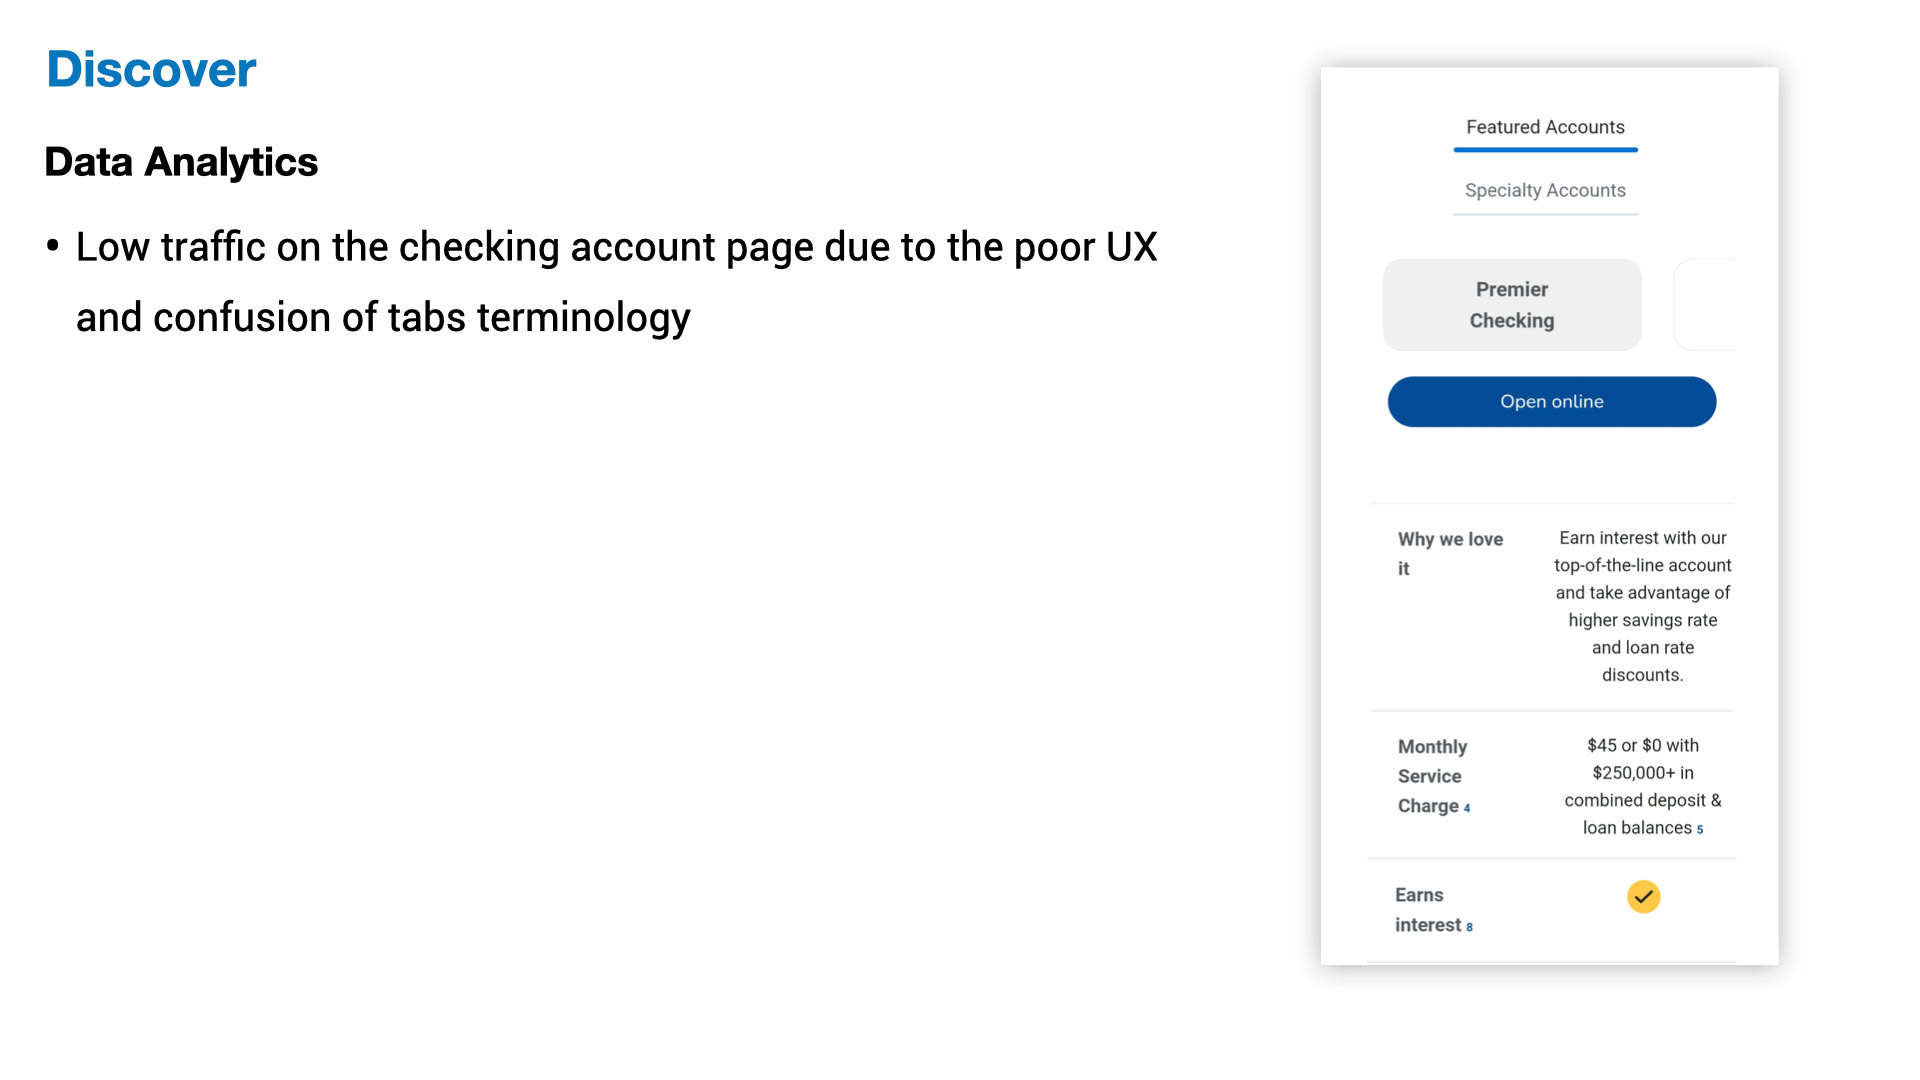
Task: Click the yellow checkmark for Earns interest
Action: [1643, 897]
